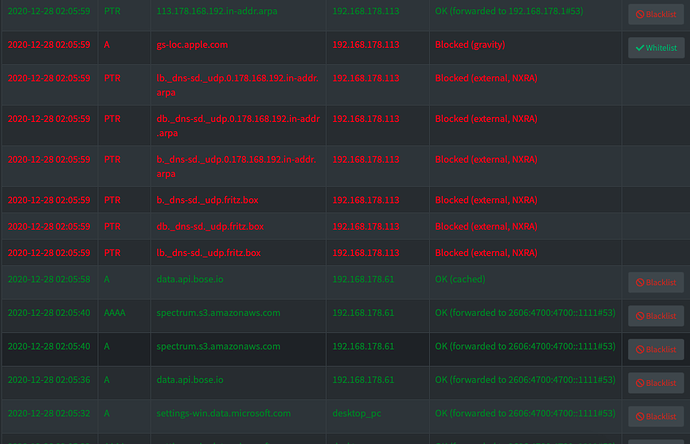Click client 192.168.178.113 on gs-loc.apple.com row
The image size is (690, 444).
[x=366, y=44]
